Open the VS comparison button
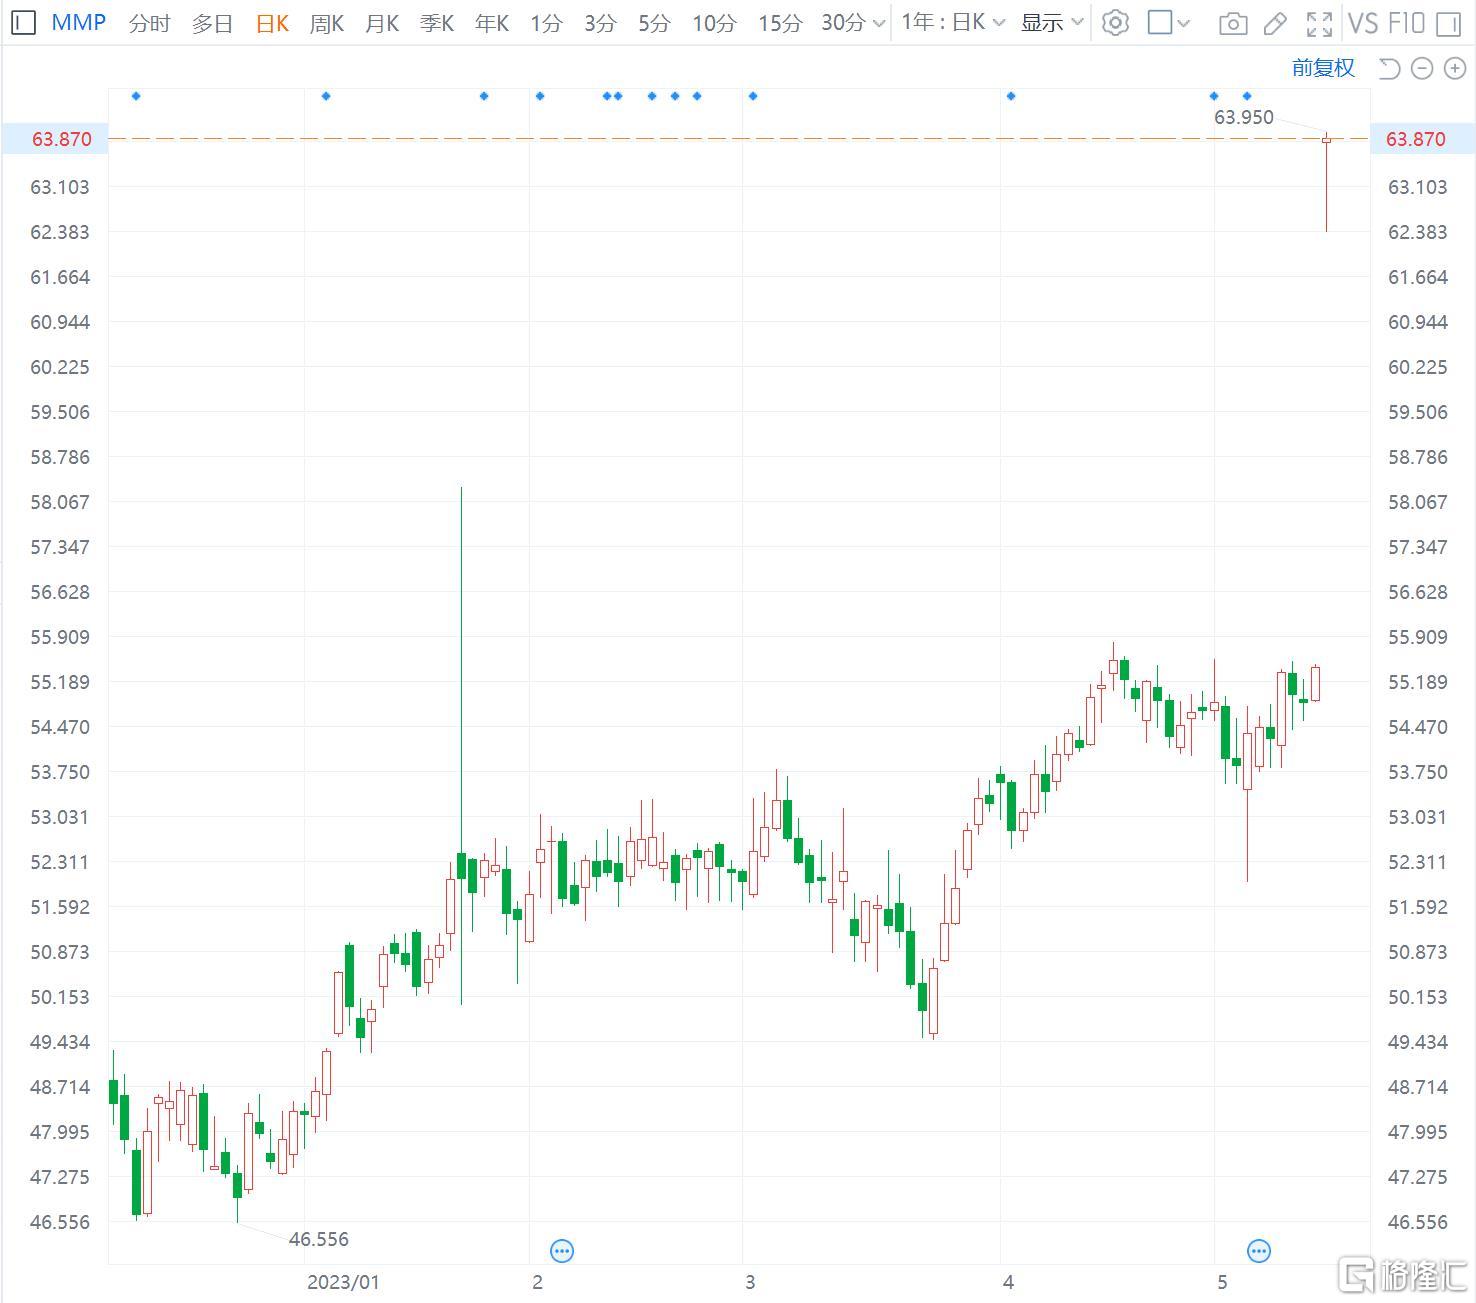 pos(1363,23)
